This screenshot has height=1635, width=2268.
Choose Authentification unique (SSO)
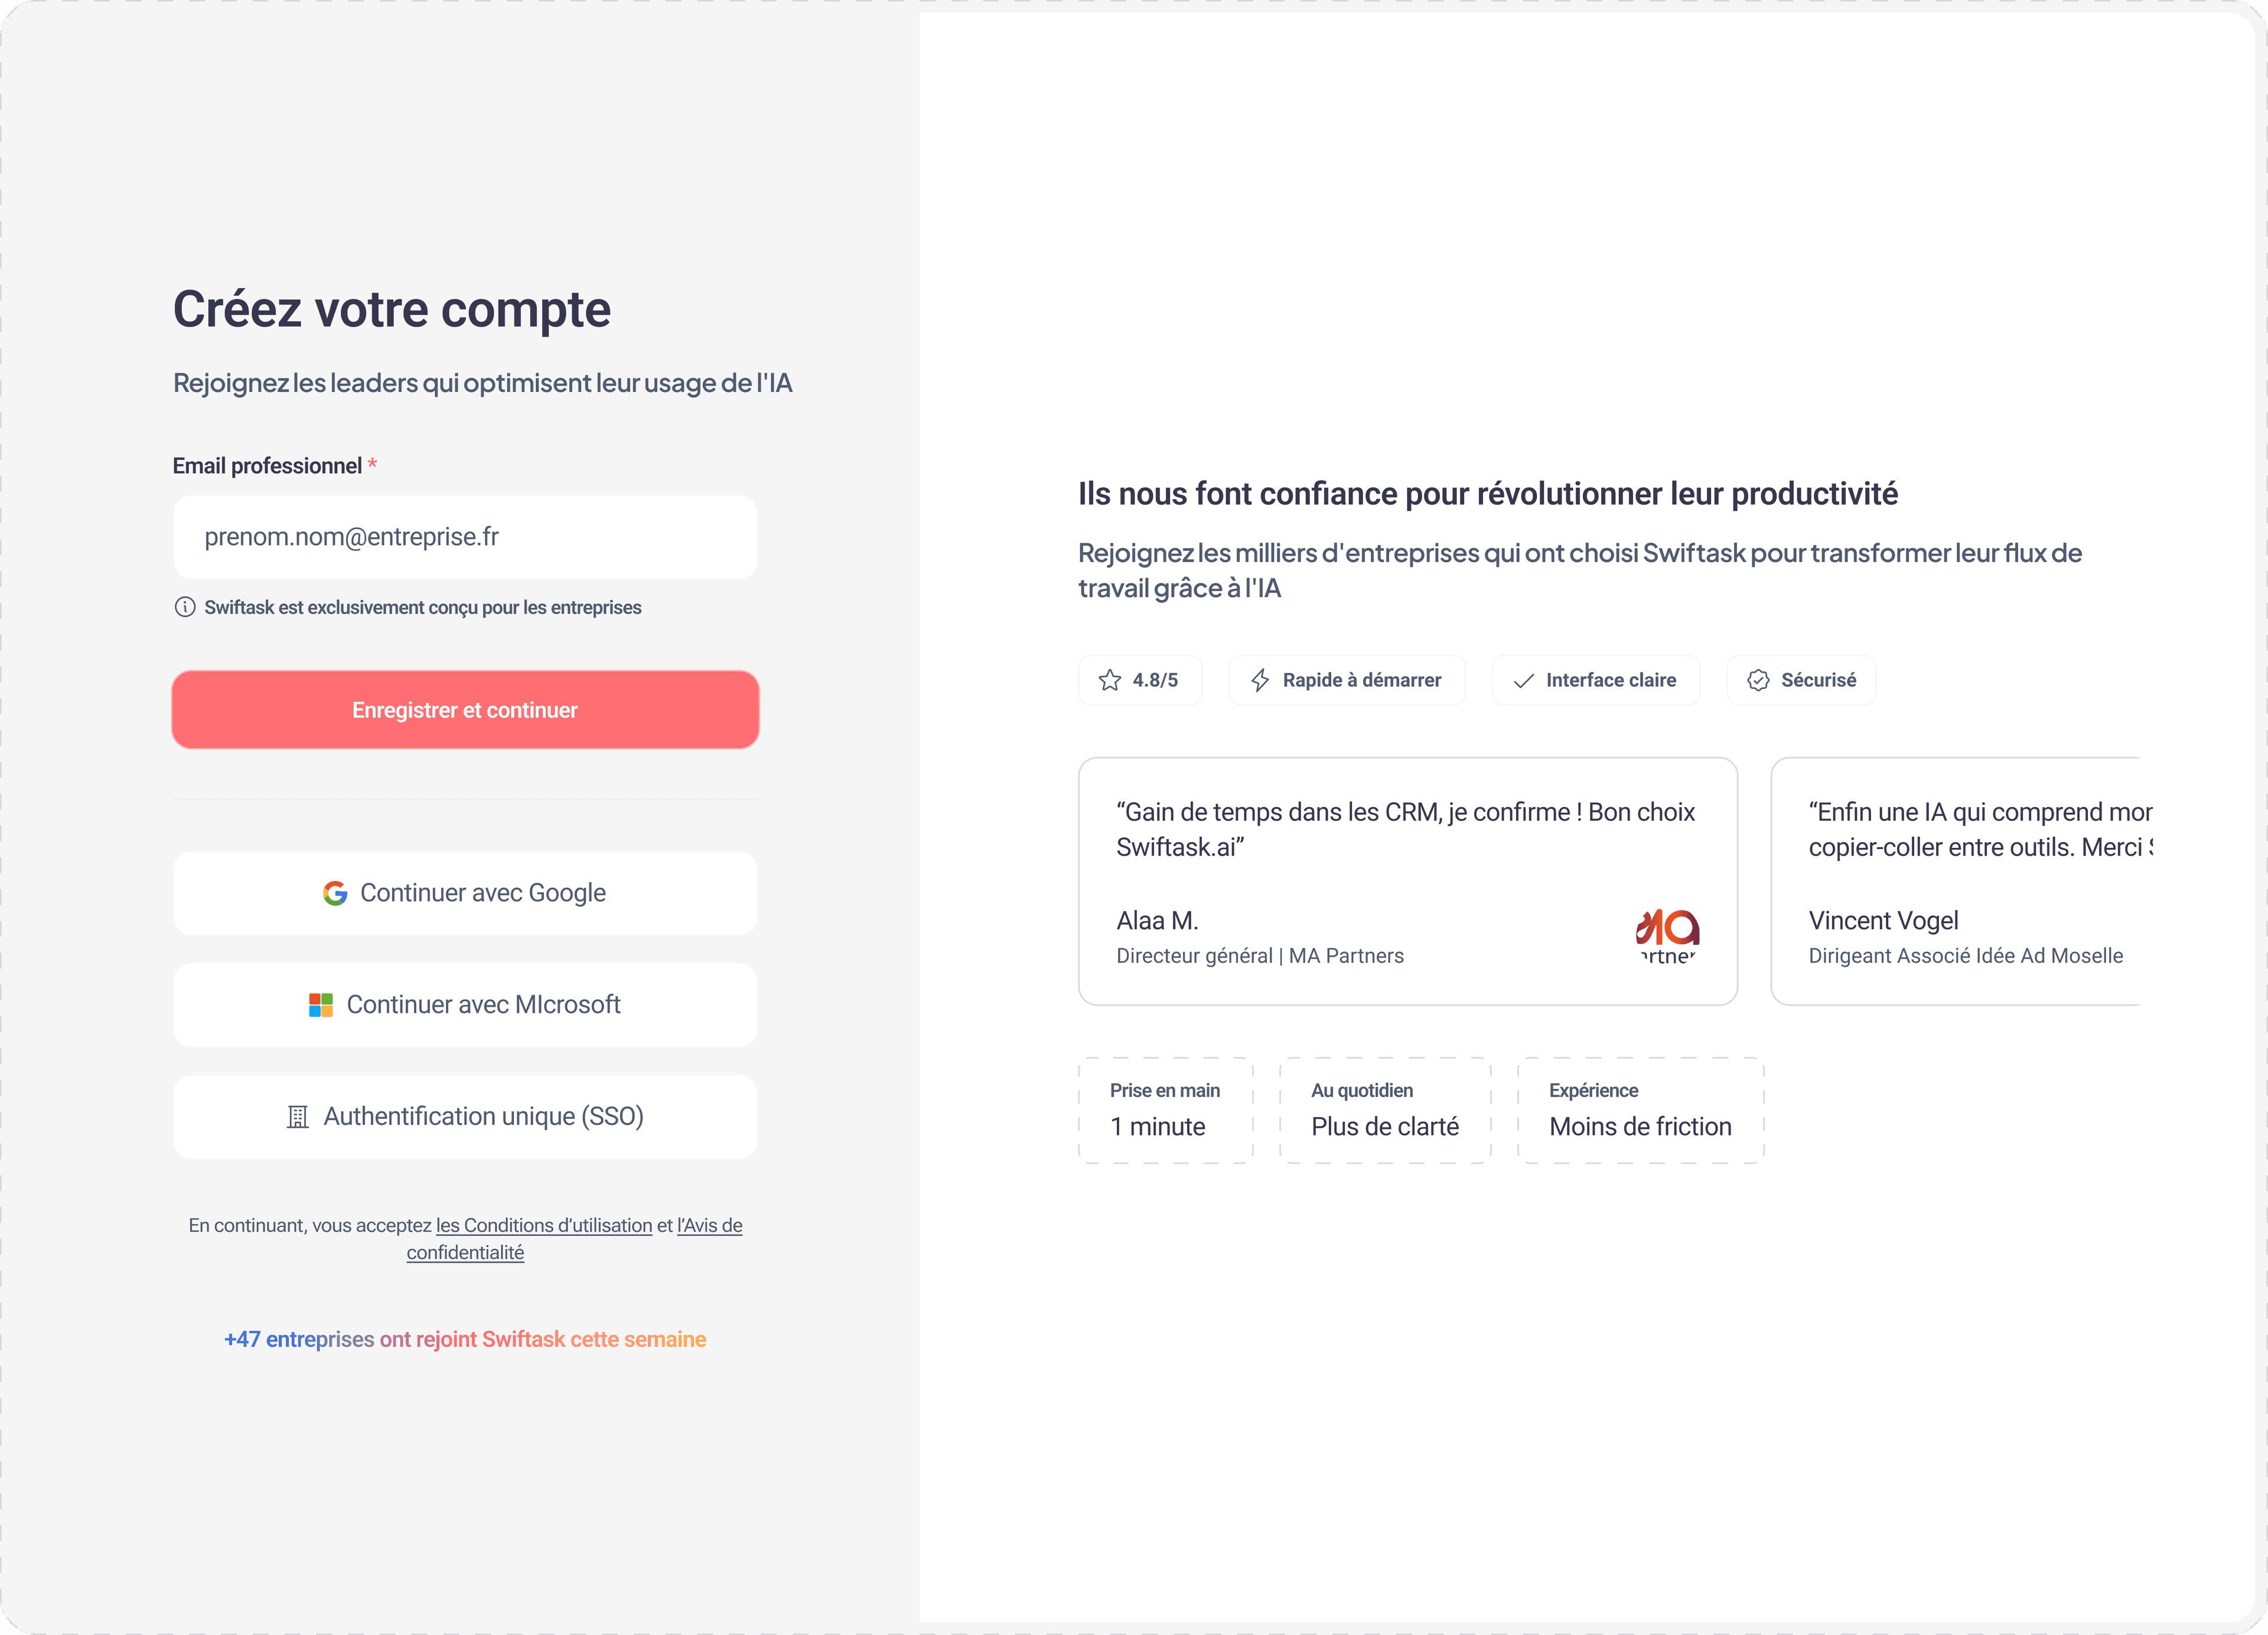(x=465, y=1117)
